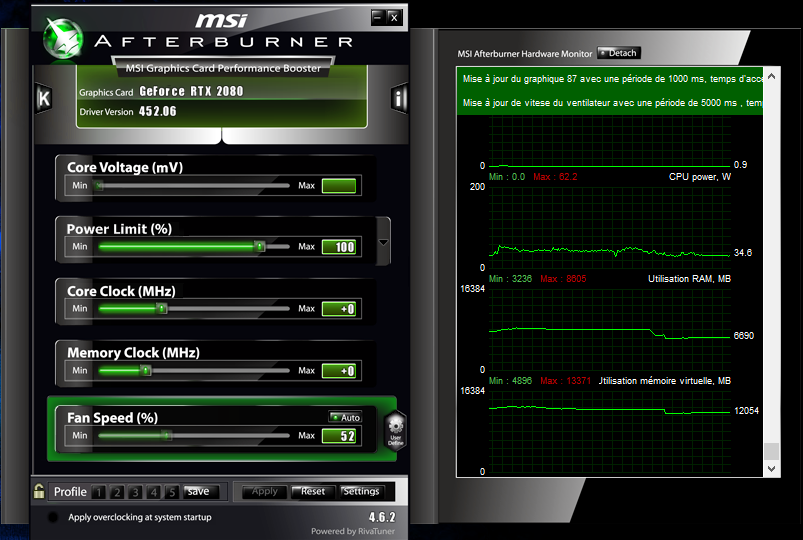Open Kombustor with the K button
This screenshot has width=803, height=540.
pyautogui.click(x=44, y=98)
